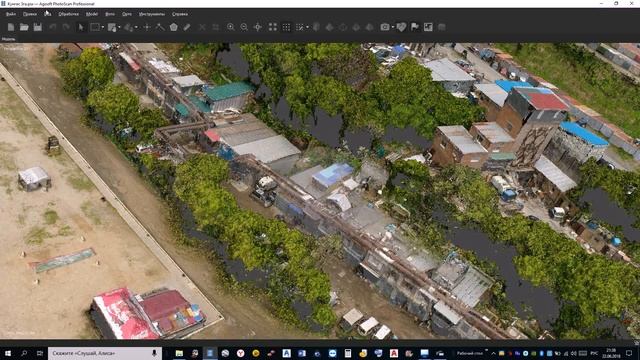Viewport: 640px width, 360px height.
Task: Open the Yandex browser taskbar icon
Action: pos(240,353)
